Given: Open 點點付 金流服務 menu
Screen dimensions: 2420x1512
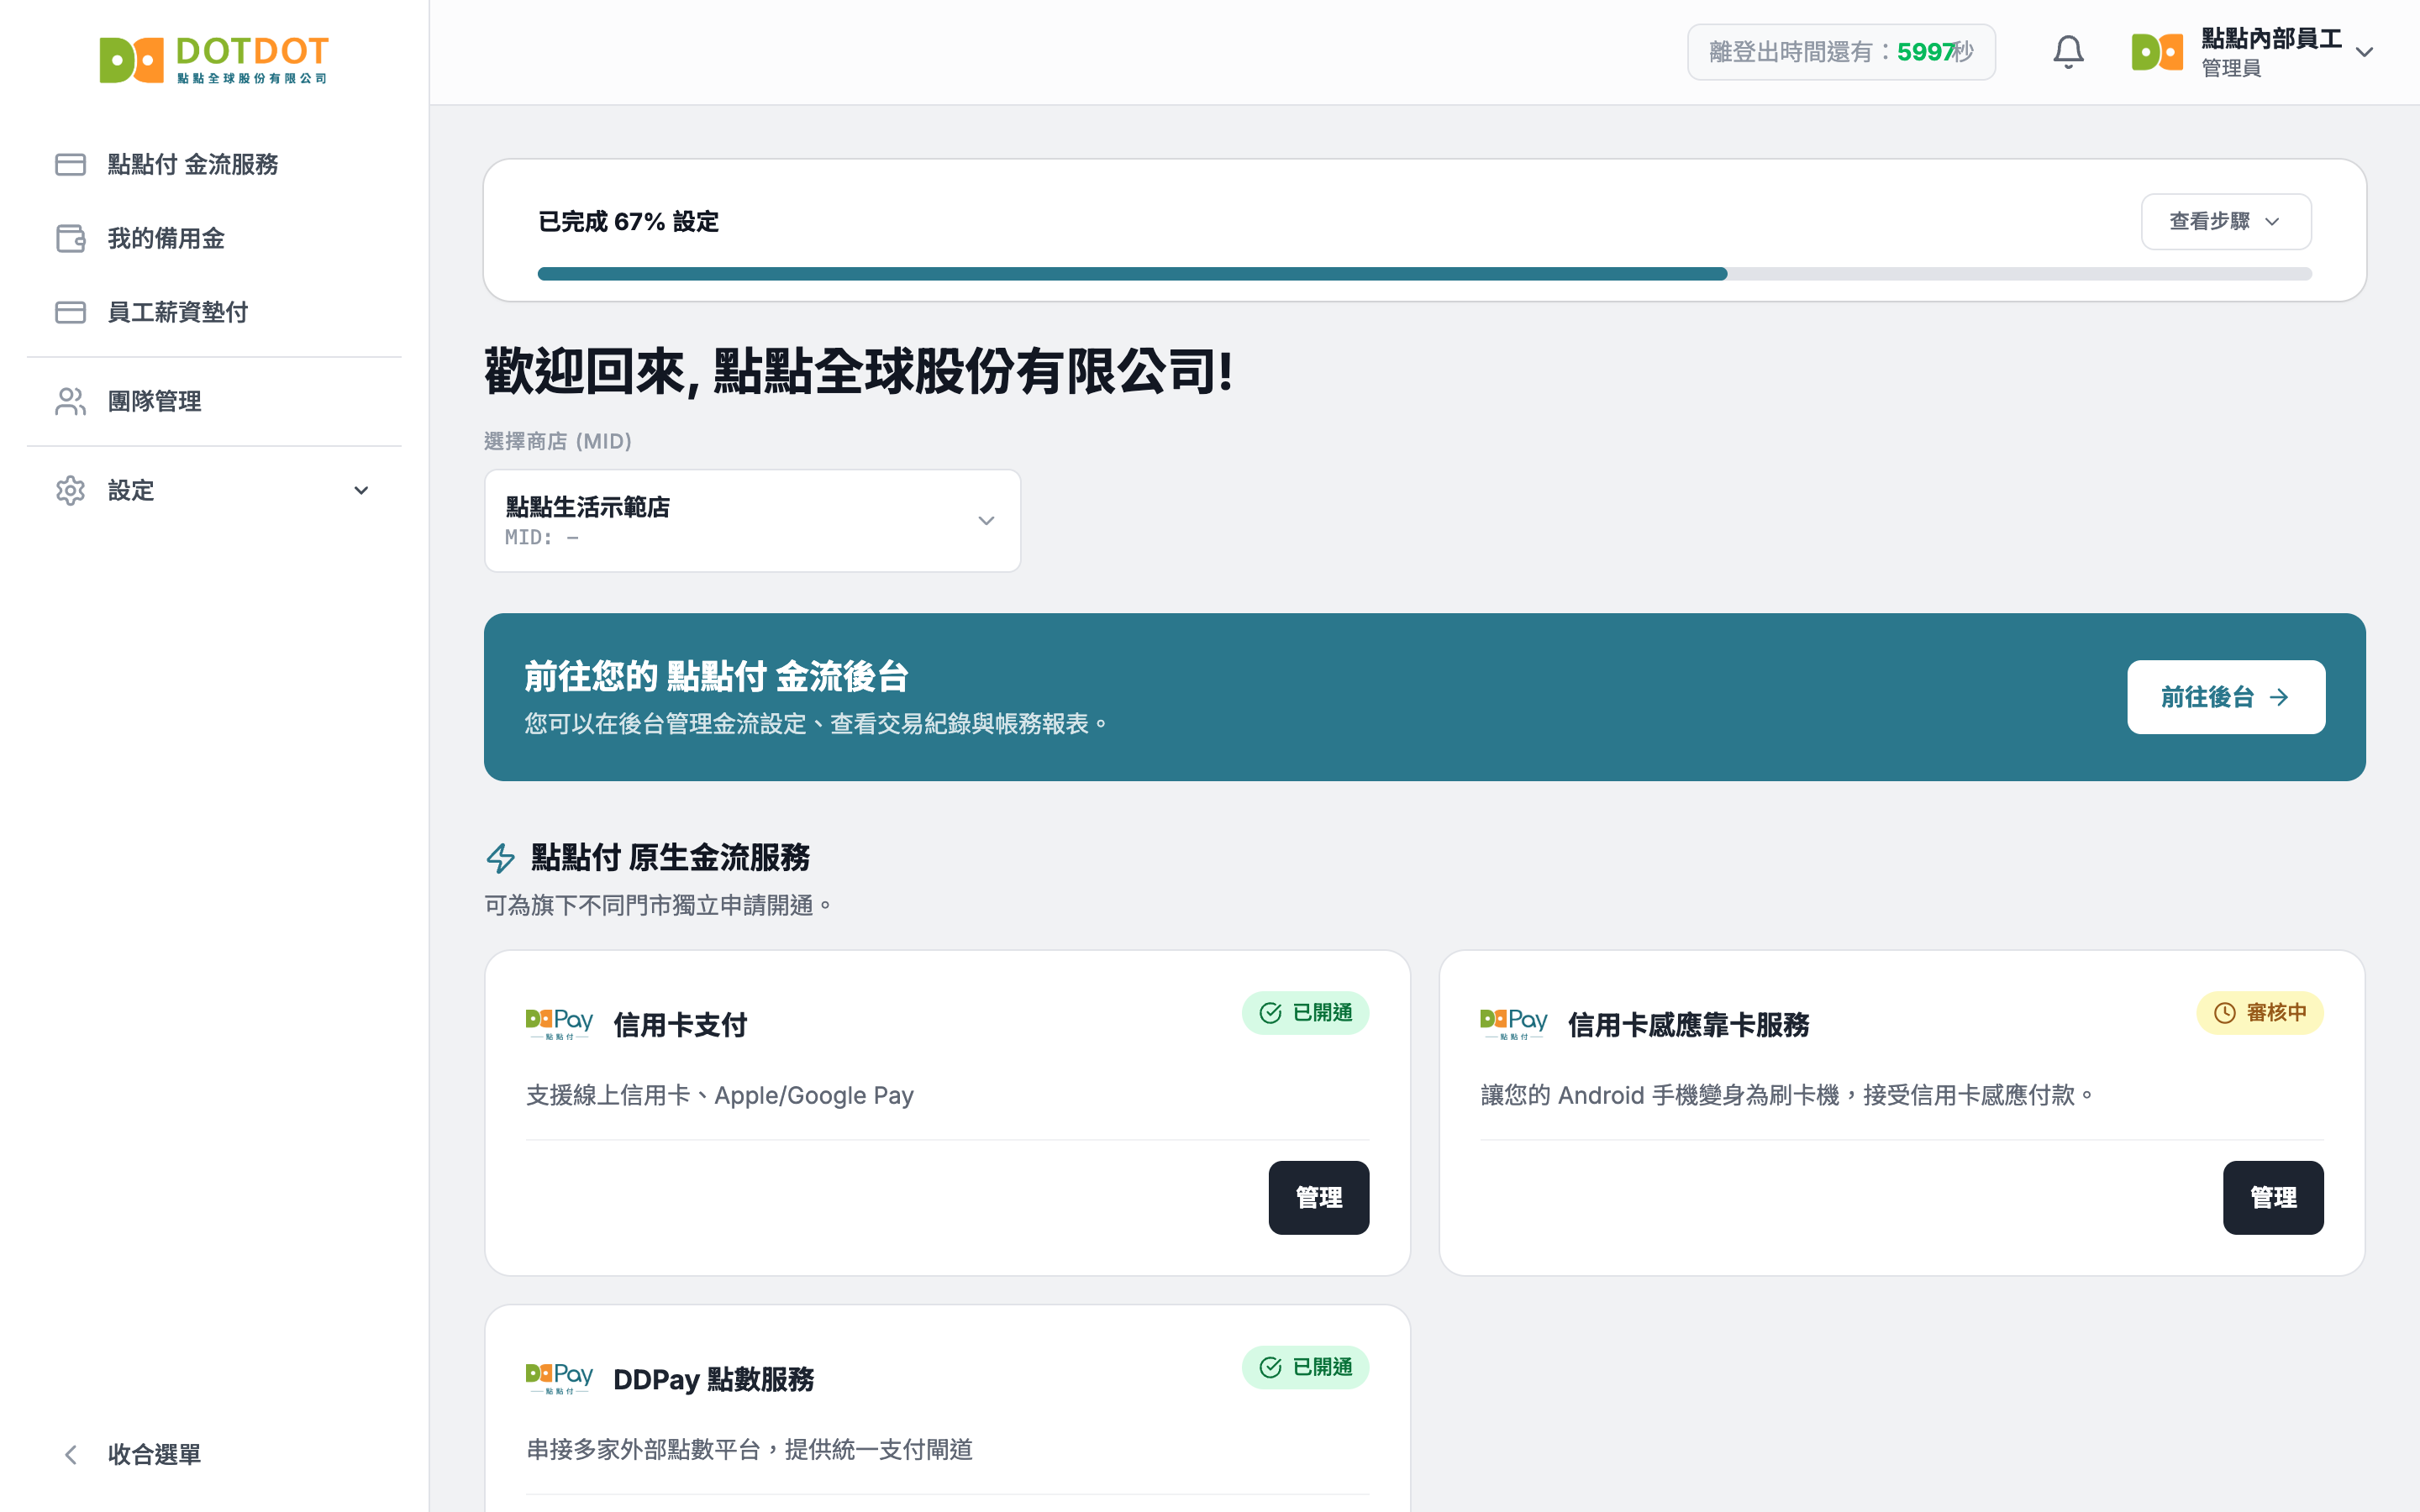Looking at the screenshot, I should point(214,164).
